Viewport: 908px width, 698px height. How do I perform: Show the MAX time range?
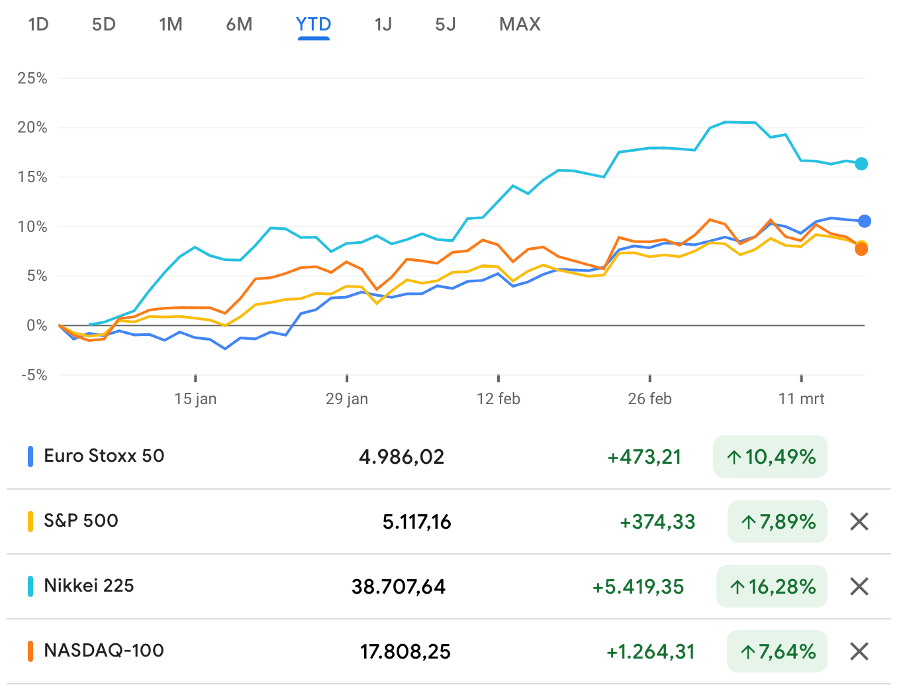coord(520,24)
